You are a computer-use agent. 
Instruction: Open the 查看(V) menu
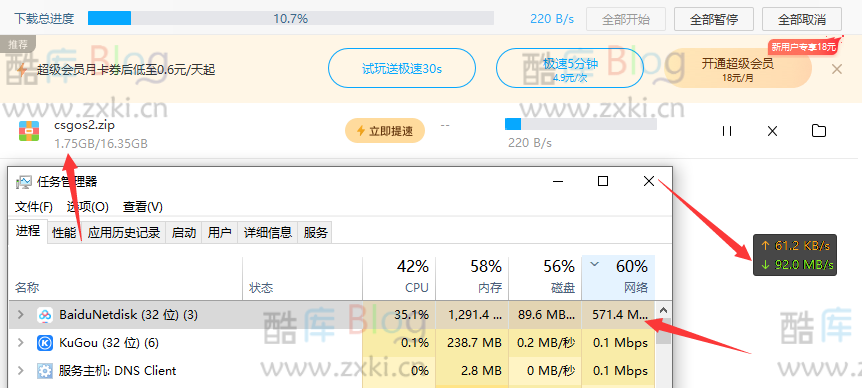click(x=143, y=207)
